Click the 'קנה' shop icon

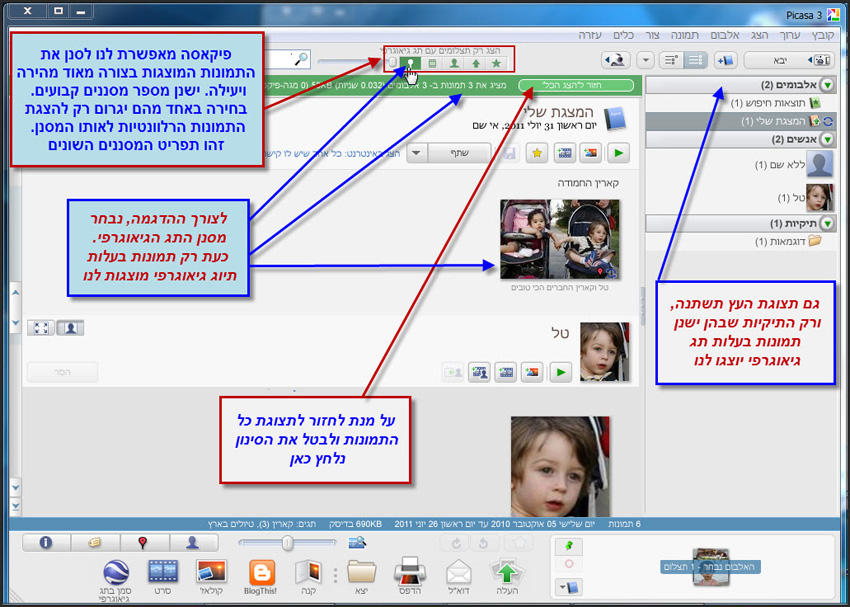point(308,576)
